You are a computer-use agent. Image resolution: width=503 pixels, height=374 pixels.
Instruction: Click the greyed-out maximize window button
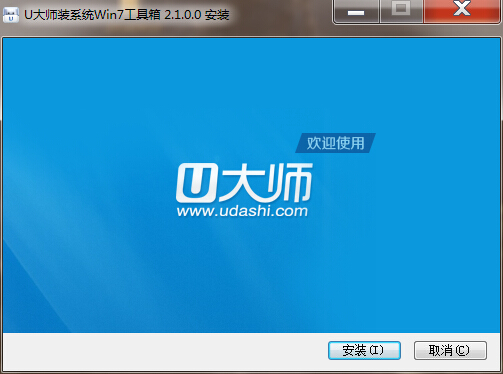pos(401,11)
